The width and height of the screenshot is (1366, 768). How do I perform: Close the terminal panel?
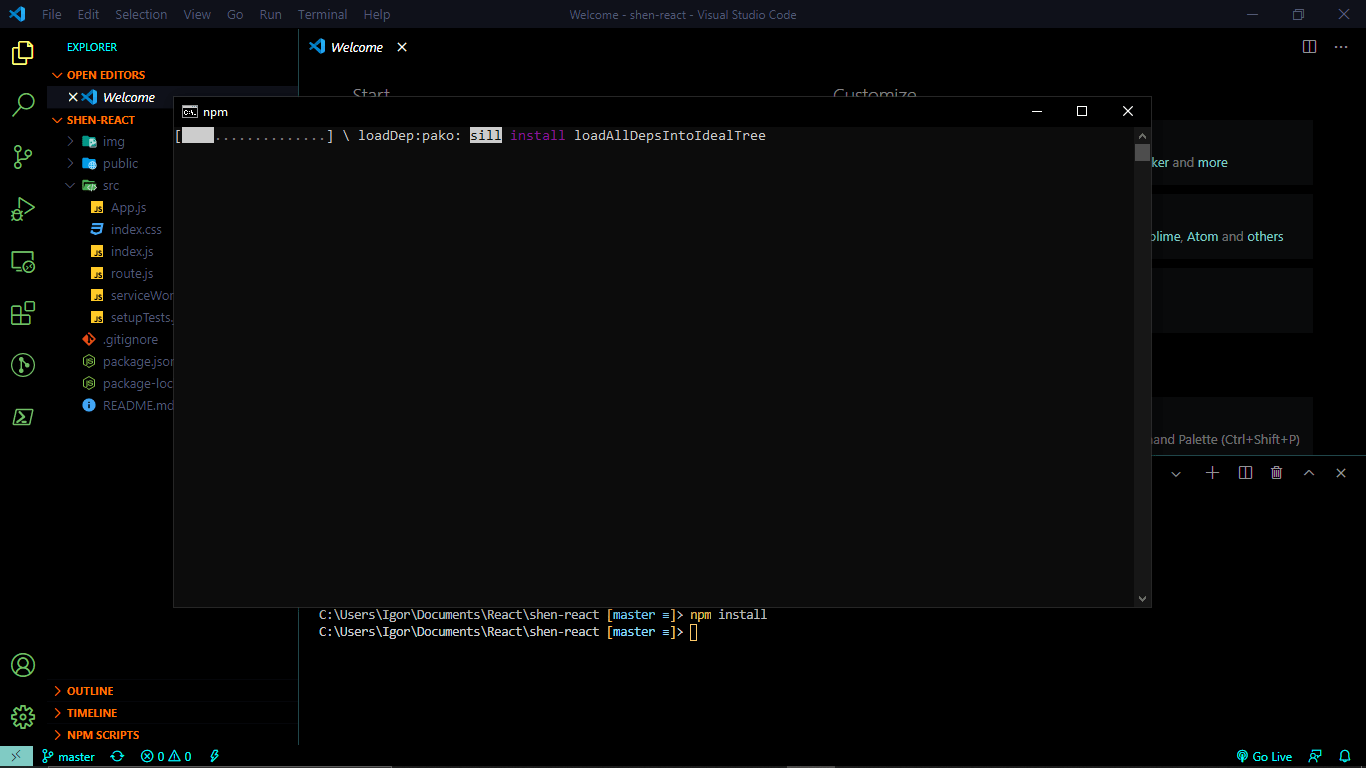pyautogui.click(x=1341, y=473)
